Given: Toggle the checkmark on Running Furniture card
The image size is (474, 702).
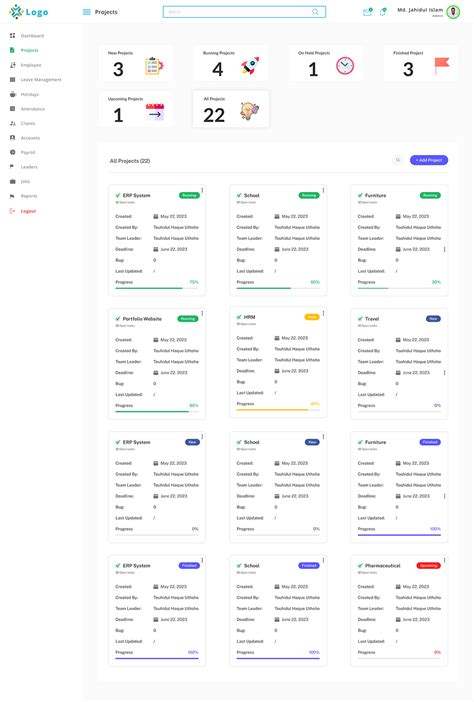Looking at the screenshot, I should click(360, 196).
